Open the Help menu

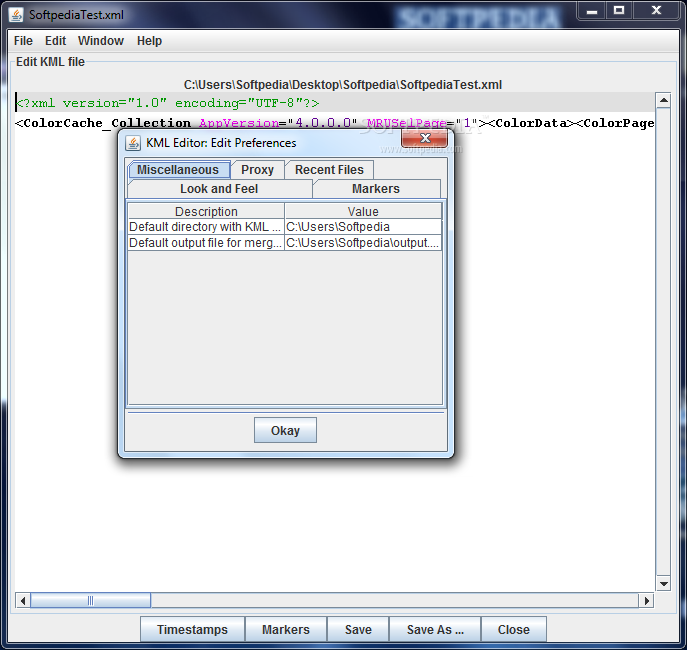pos(149,41)
